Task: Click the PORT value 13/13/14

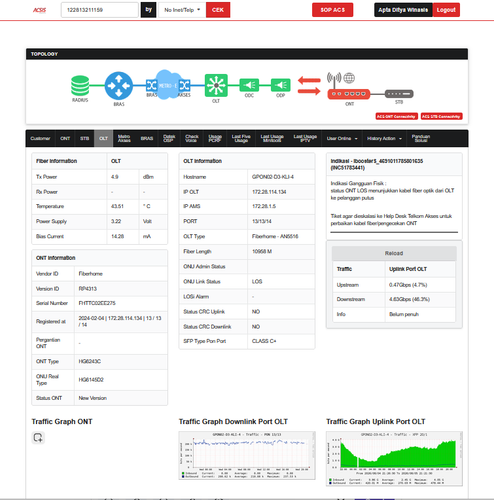Action: pos(262,221)
